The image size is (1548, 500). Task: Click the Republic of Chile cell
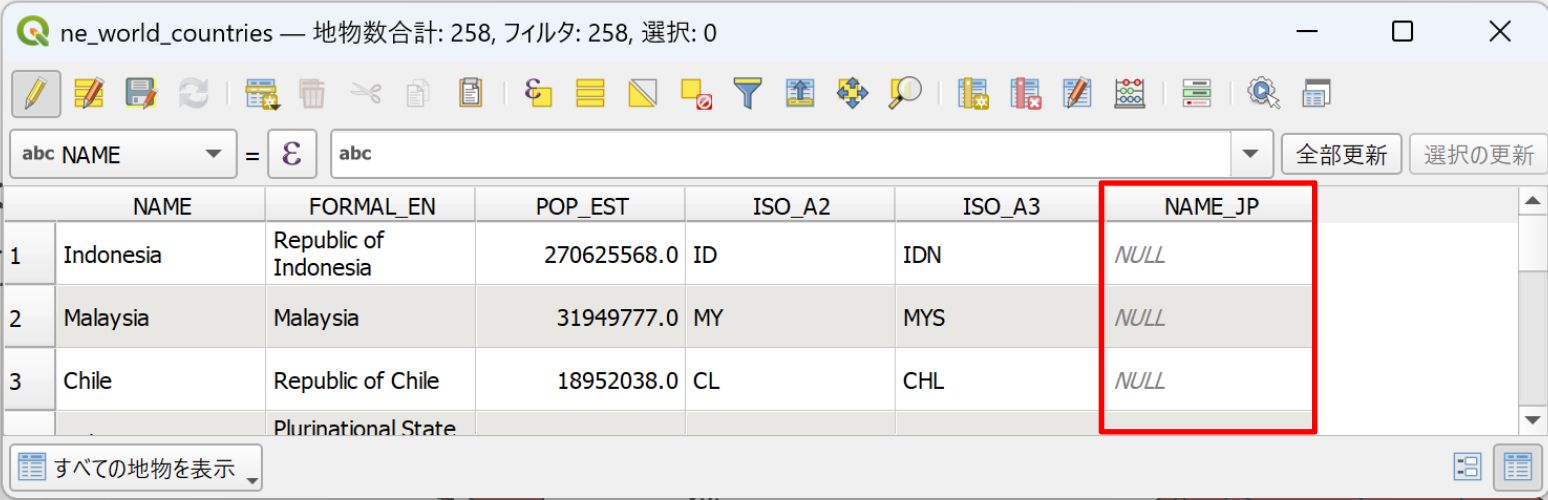click(x=371, y=381)
